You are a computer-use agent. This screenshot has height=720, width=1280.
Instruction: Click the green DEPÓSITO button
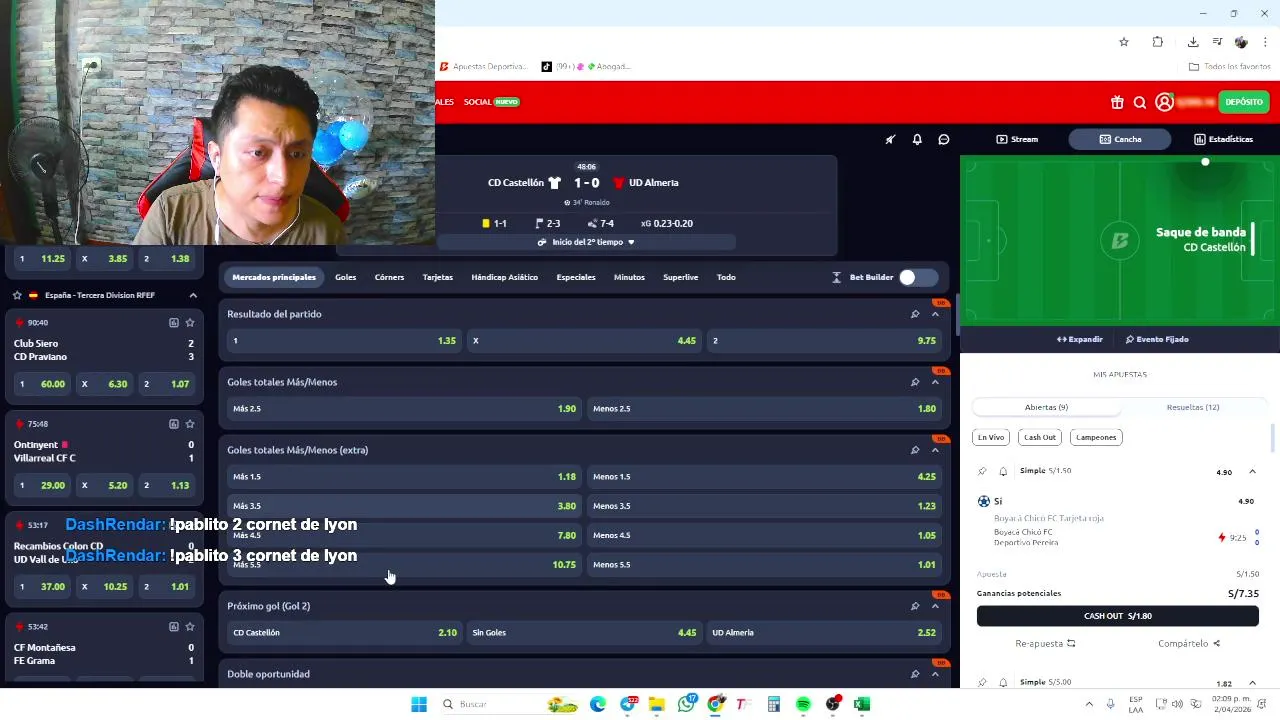(x=1243, y=102)
